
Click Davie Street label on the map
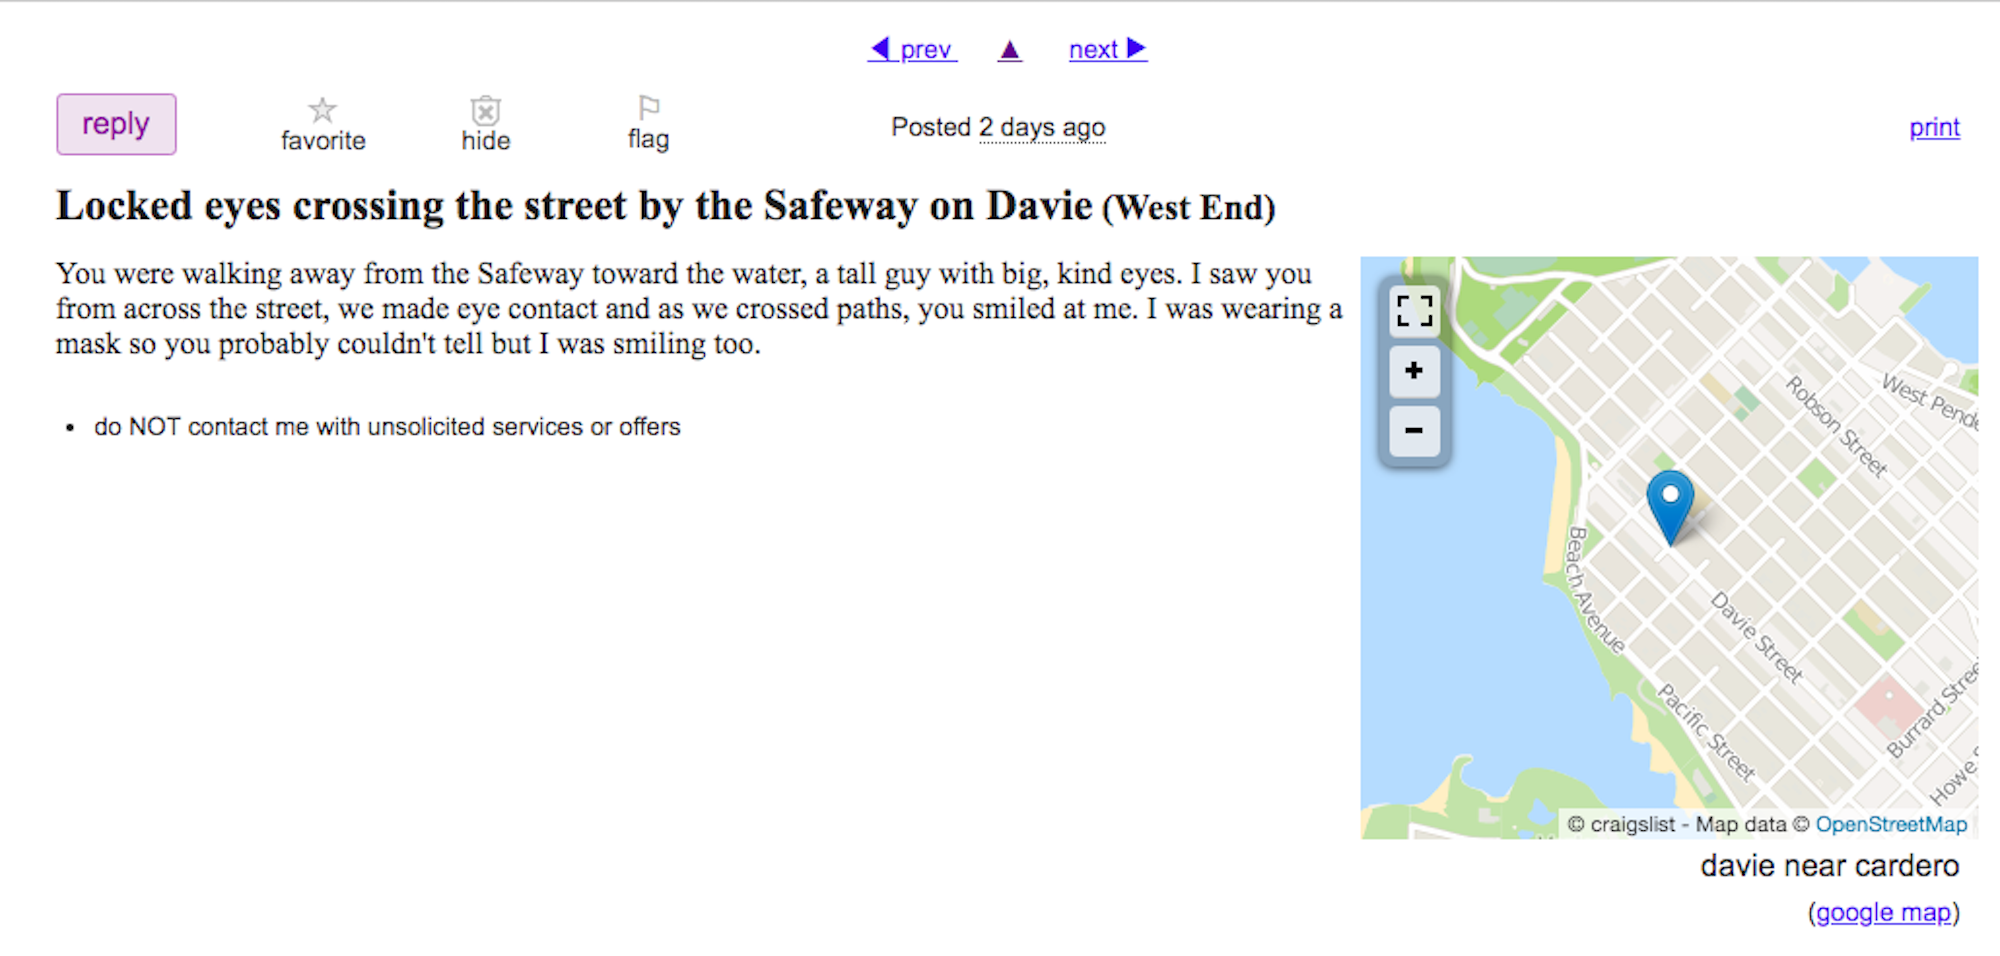coord(1757,638)
